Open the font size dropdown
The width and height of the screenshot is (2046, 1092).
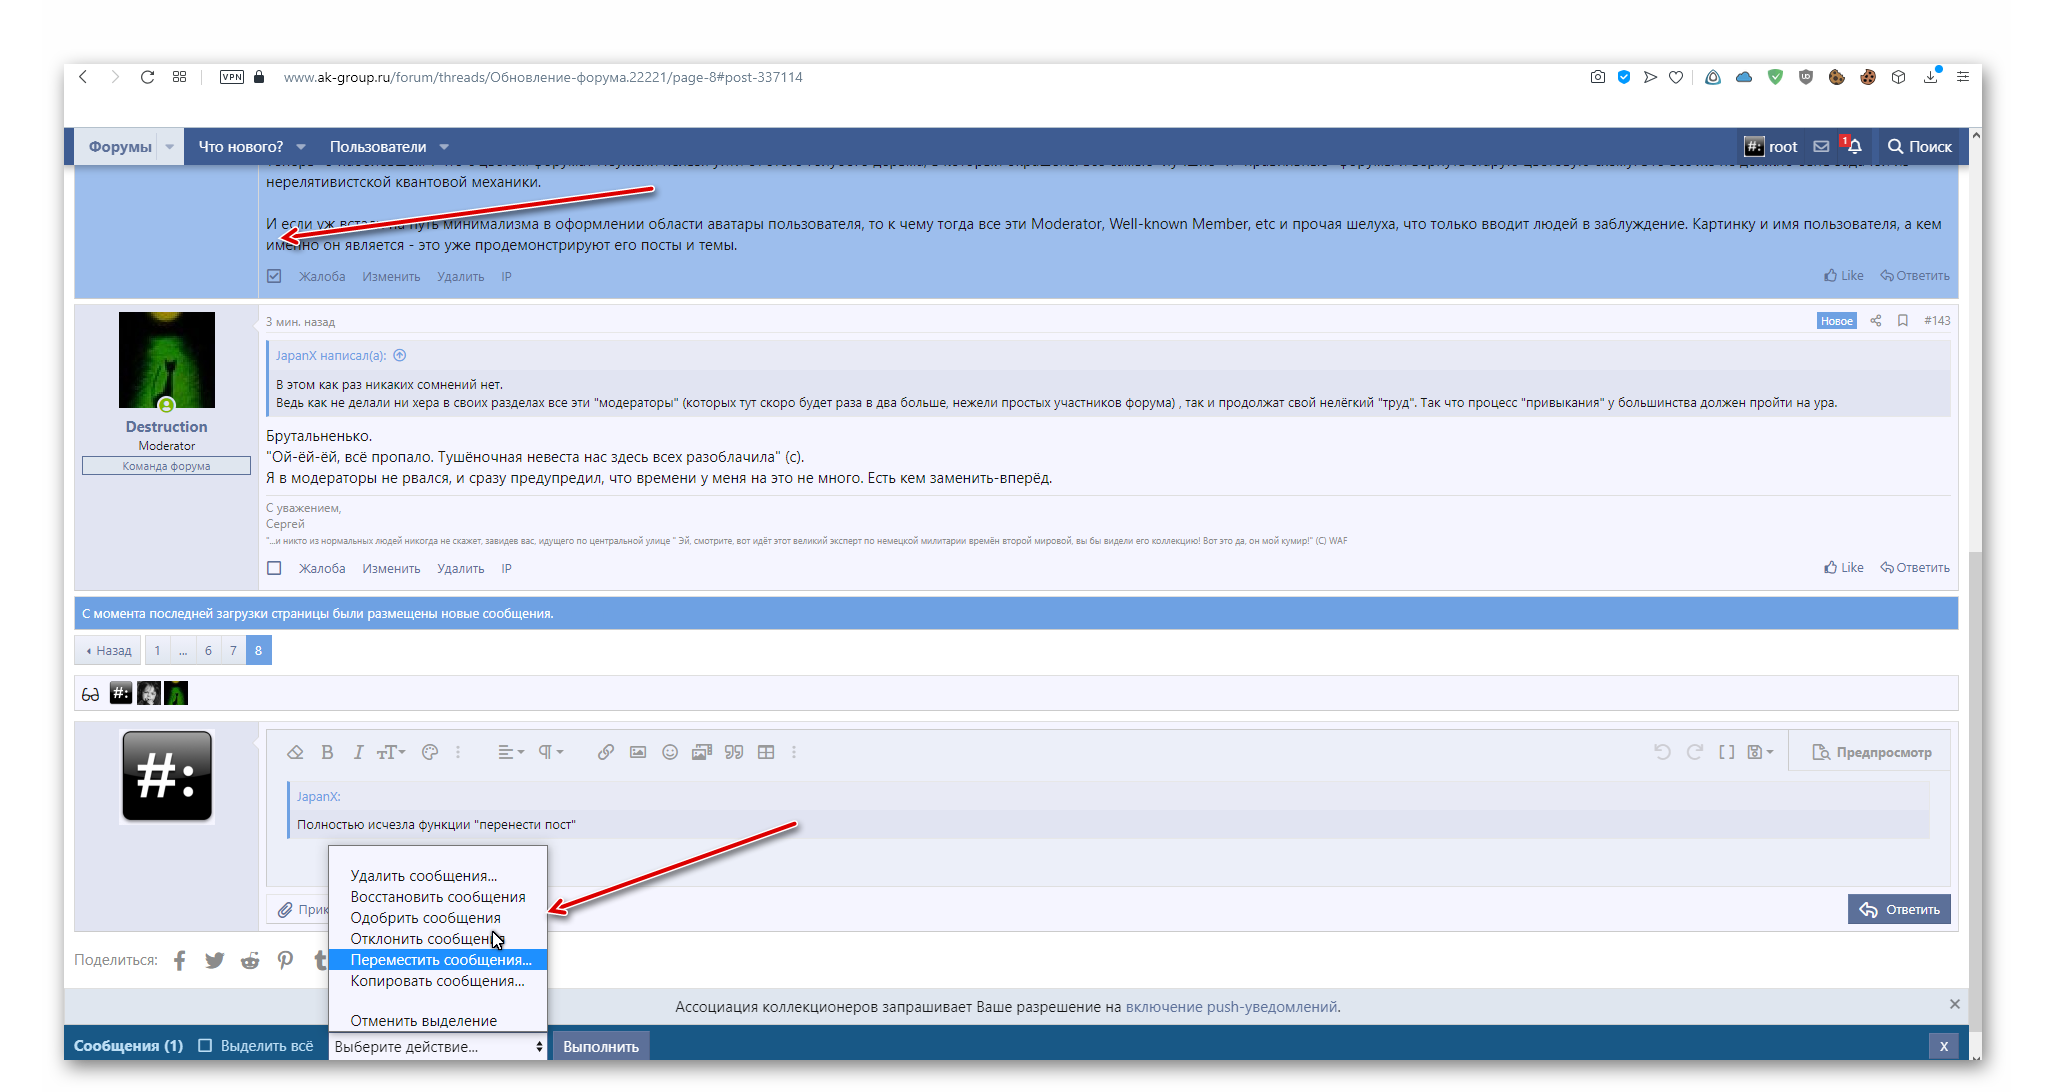(x=391, y=752)
